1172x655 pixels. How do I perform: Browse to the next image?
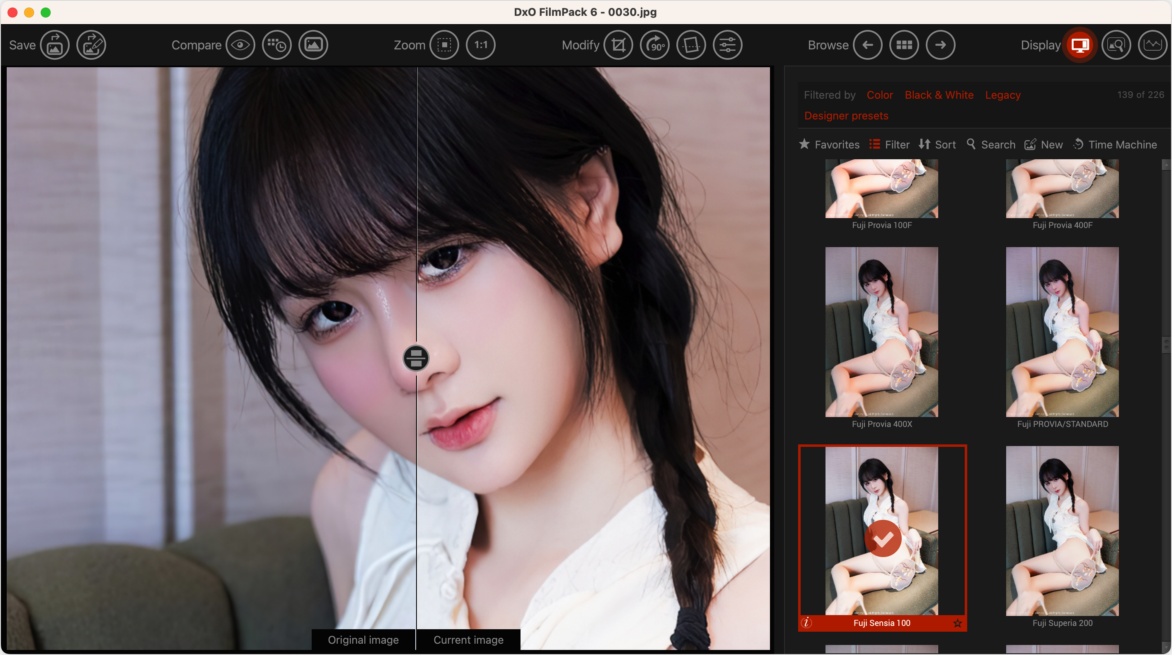click(x=940, y=45)
